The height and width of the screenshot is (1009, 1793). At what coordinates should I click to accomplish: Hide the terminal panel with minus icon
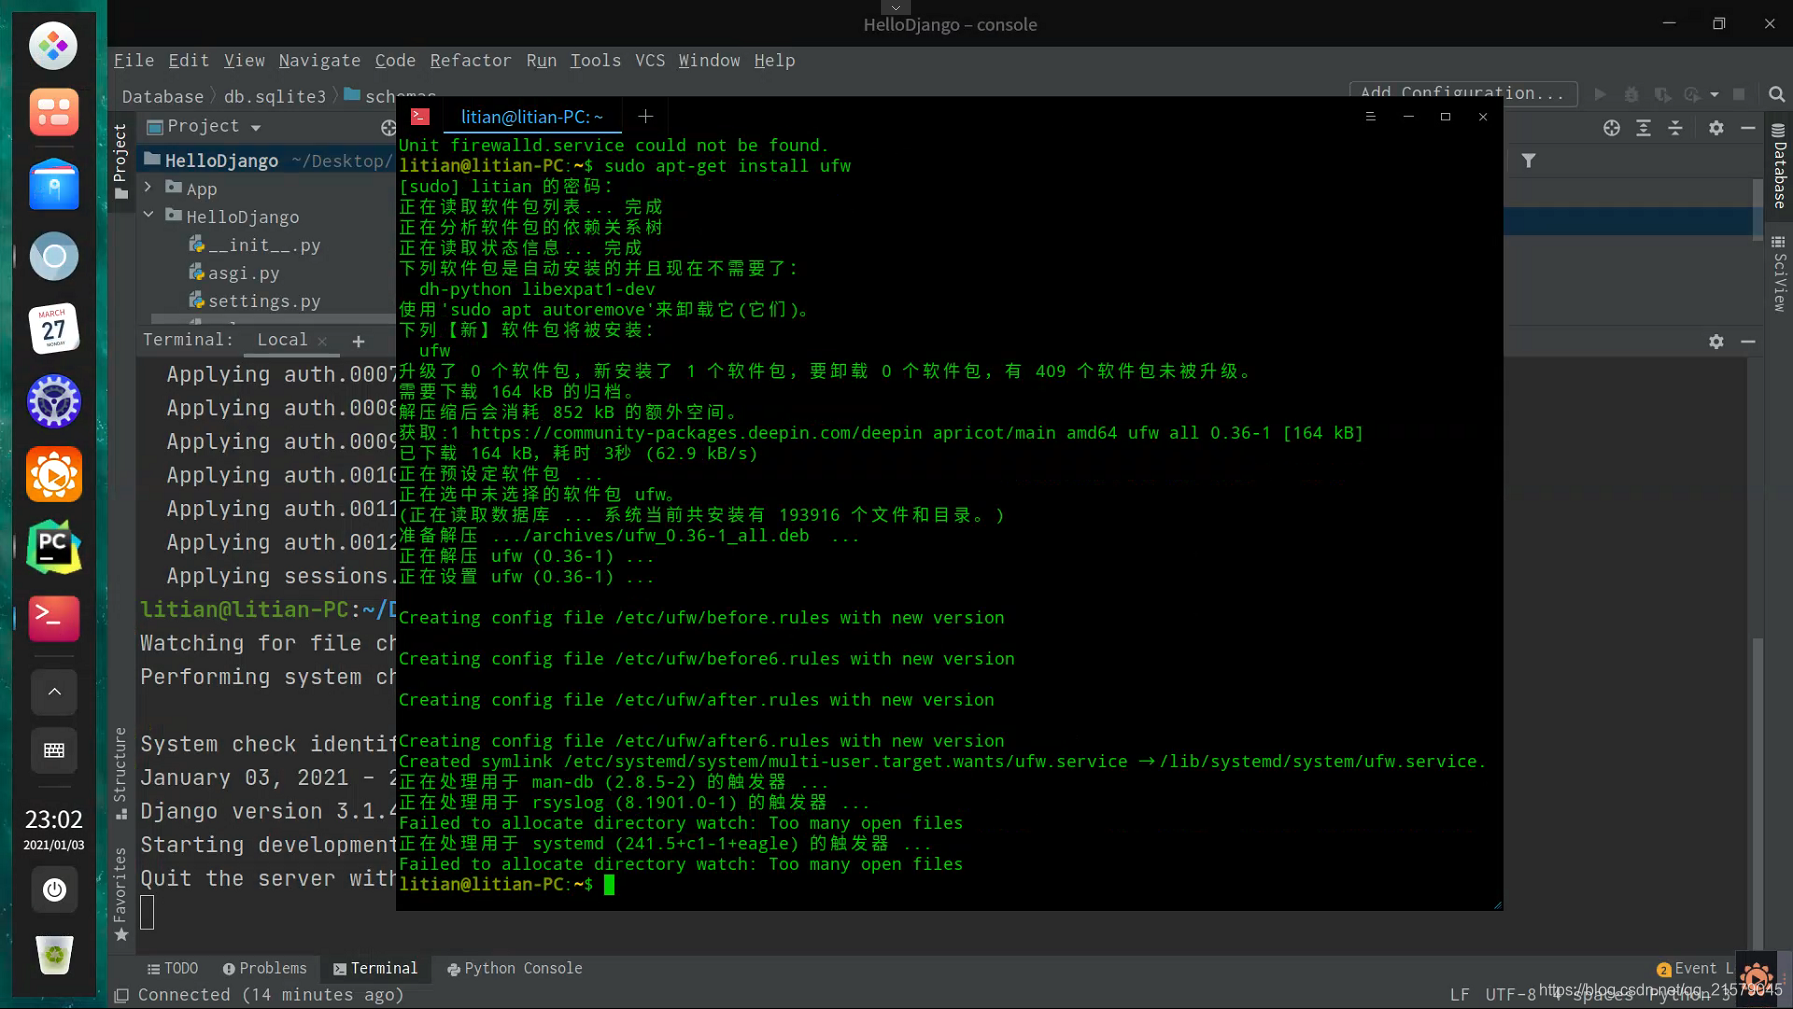(x=1748, y=341)
